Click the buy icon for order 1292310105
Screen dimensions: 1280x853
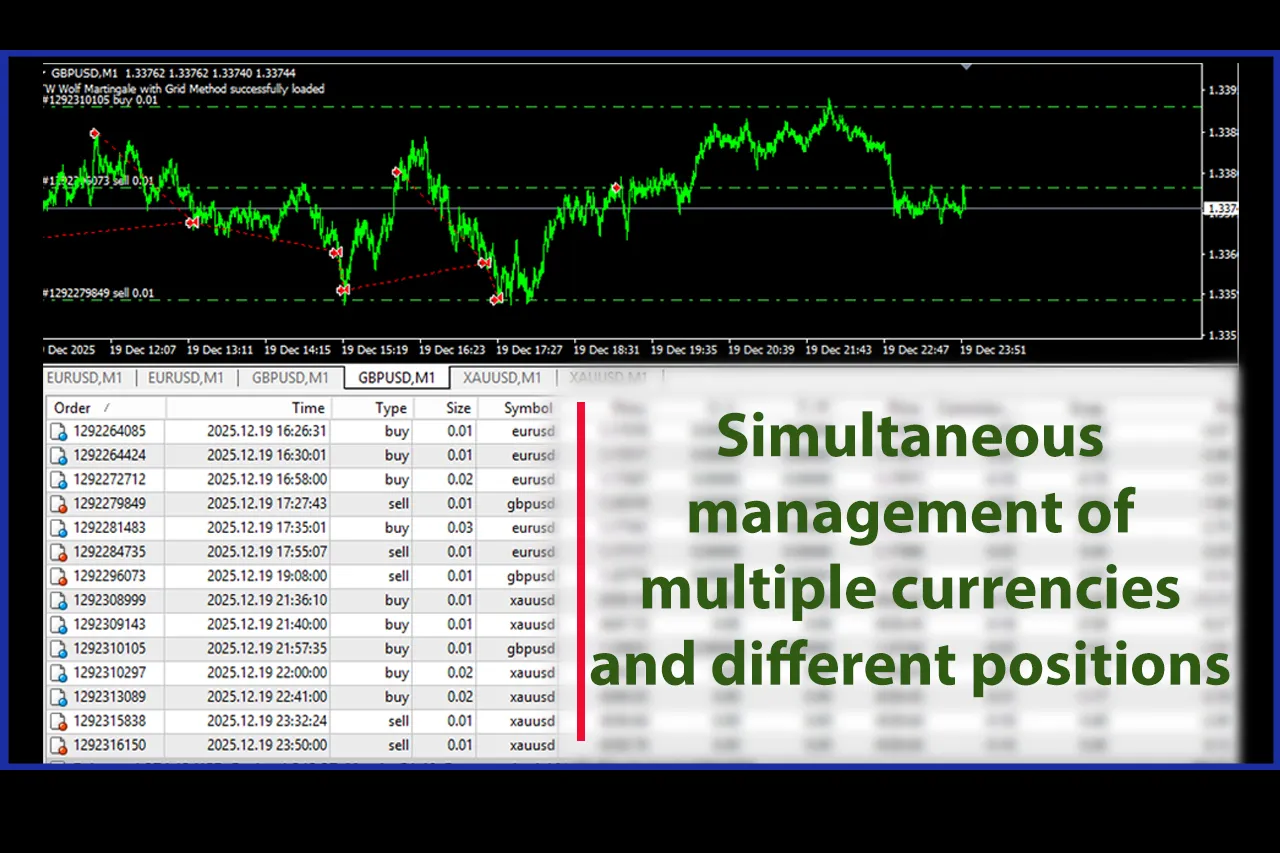(x=59, y=649)
